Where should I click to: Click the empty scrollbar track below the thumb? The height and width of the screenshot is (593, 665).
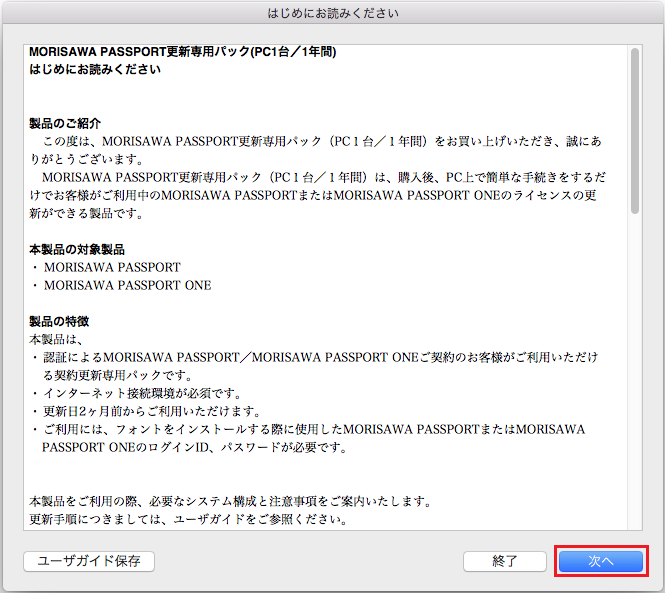635,380
